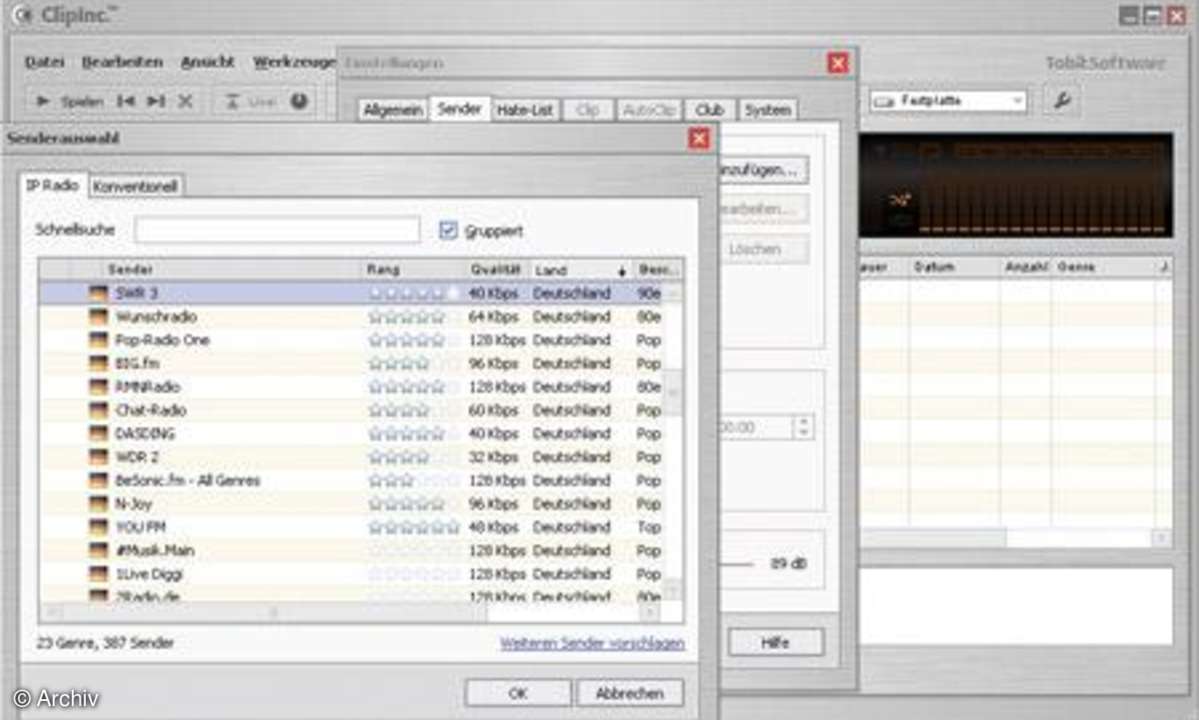1199x720 pixels.
Task: Switch to the Konventionell tab
Action: [135, 186]
